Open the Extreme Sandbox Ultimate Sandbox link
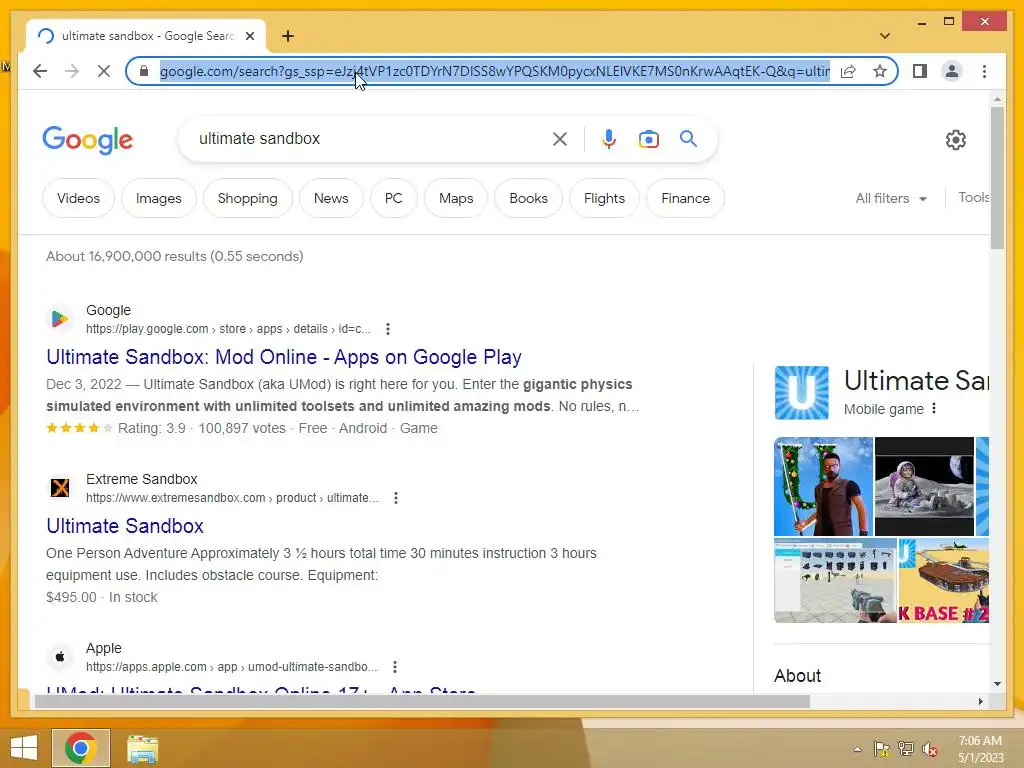The width and height of the screenshot is (1024, 768). (x=125, y=526)
